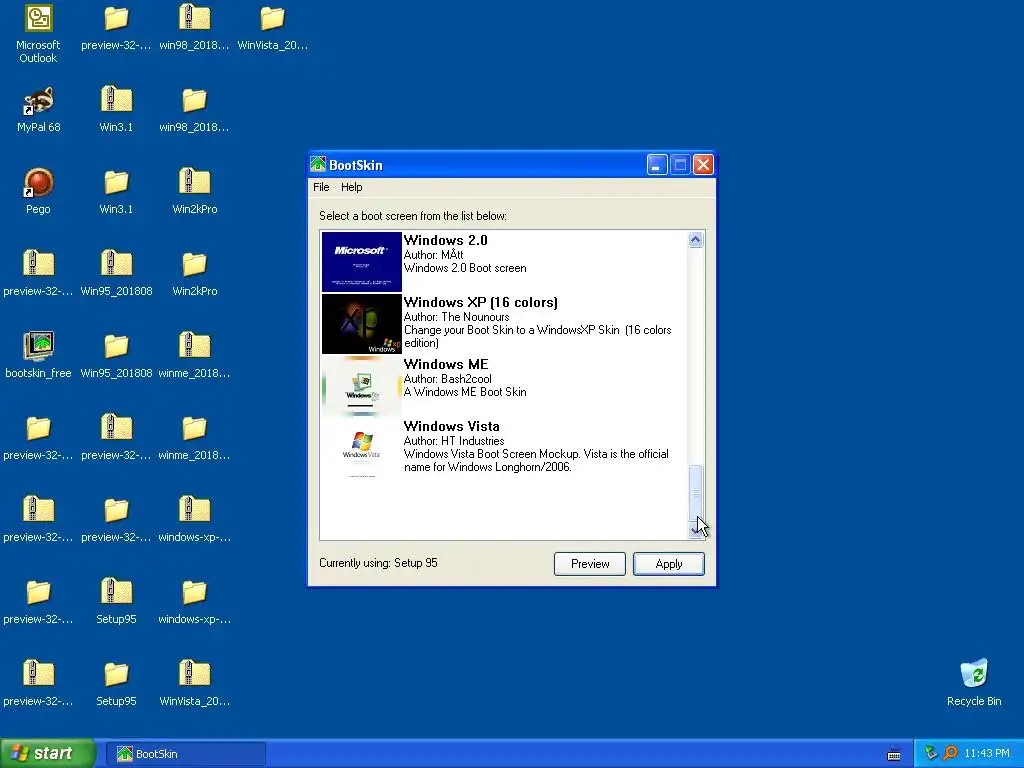Close the BootSkin window
This screenshot has width=1024, height=768.
point(703,165)
